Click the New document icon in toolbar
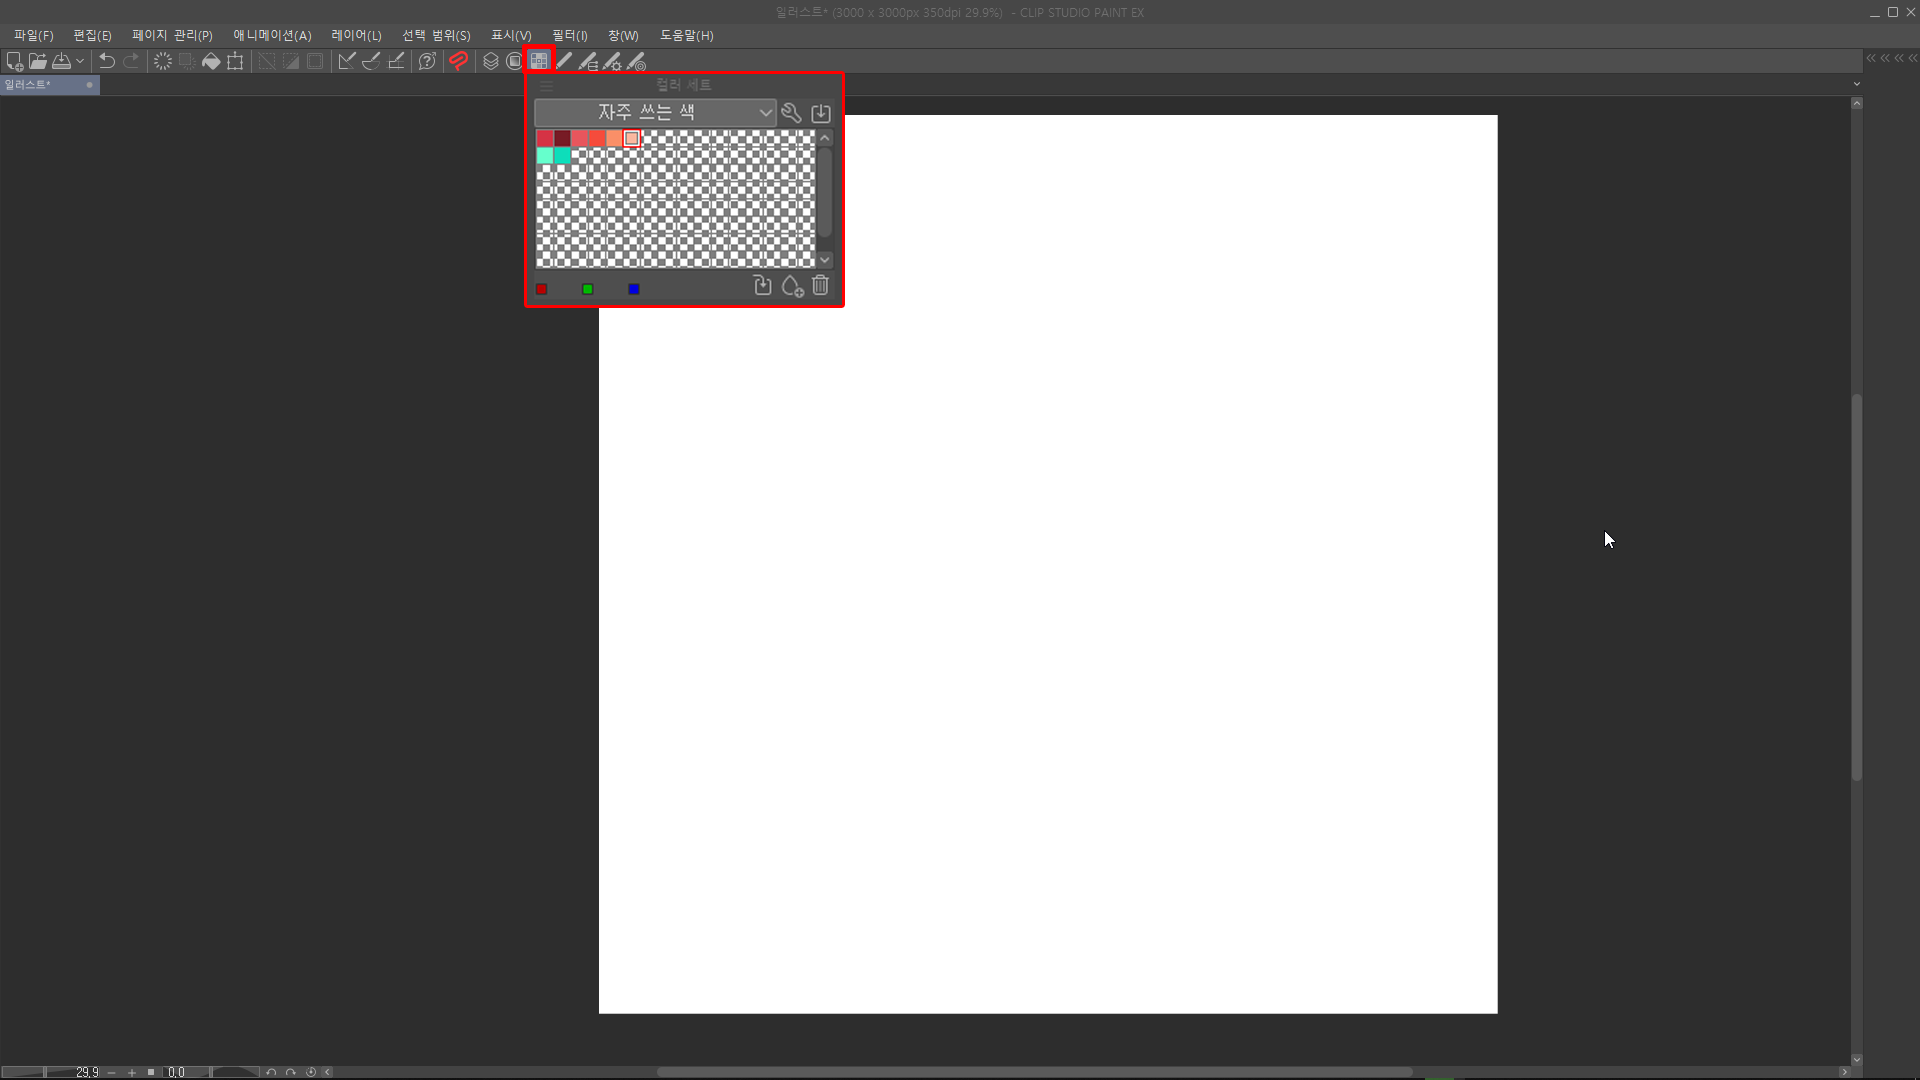Viewport: 1920px width, 1080px height. point(14,61)
